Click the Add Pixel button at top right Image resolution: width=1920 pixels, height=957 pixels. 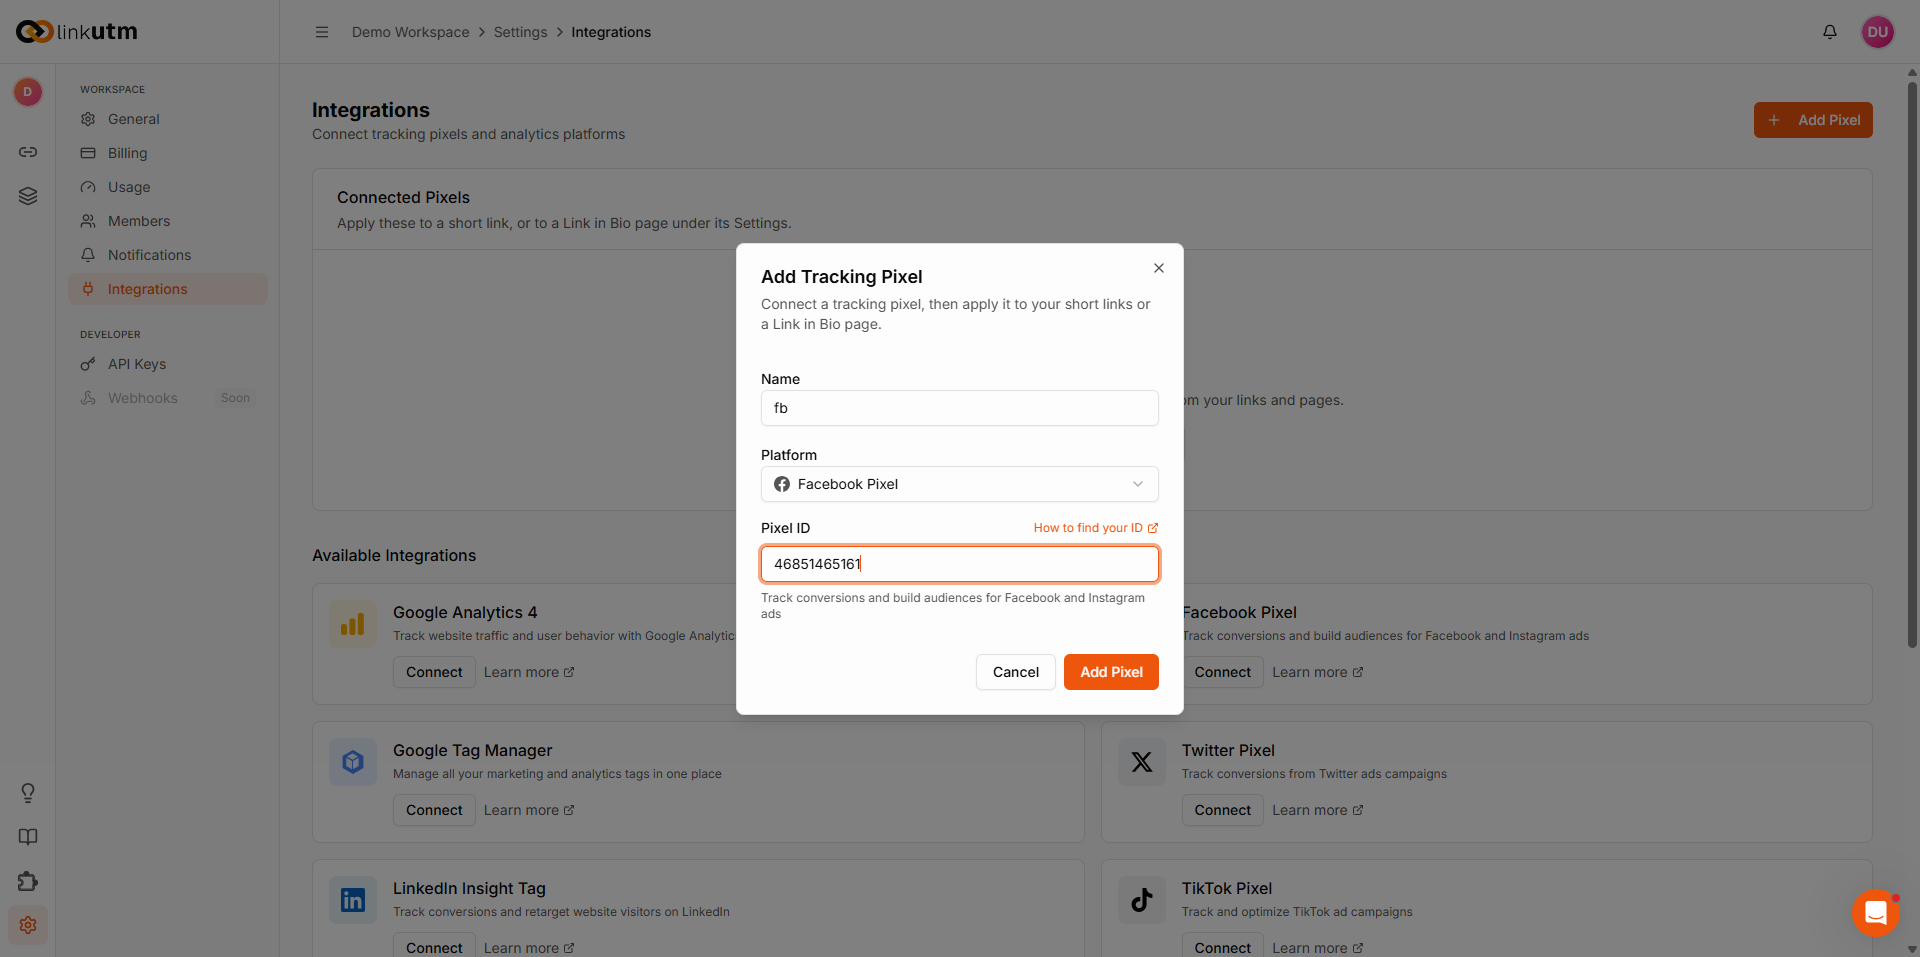[x=1813, y=120]
